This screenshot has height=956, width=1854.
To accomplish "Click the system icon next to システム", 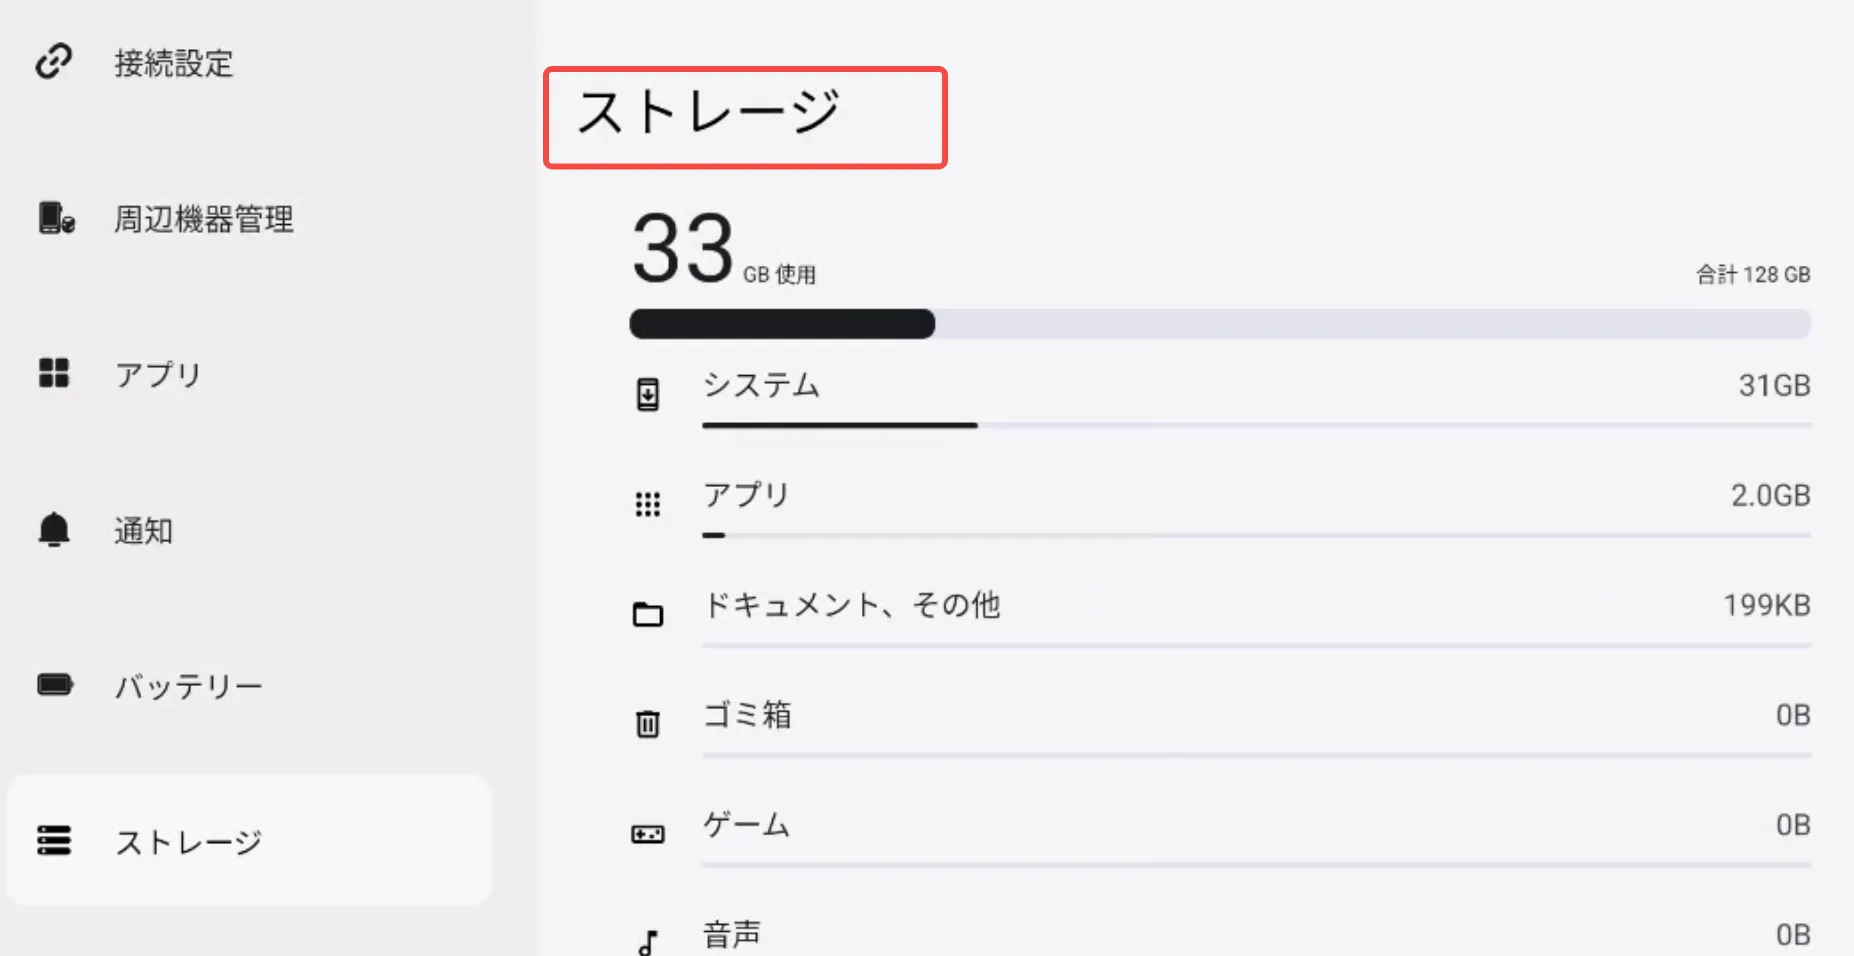I will [648, 394].
